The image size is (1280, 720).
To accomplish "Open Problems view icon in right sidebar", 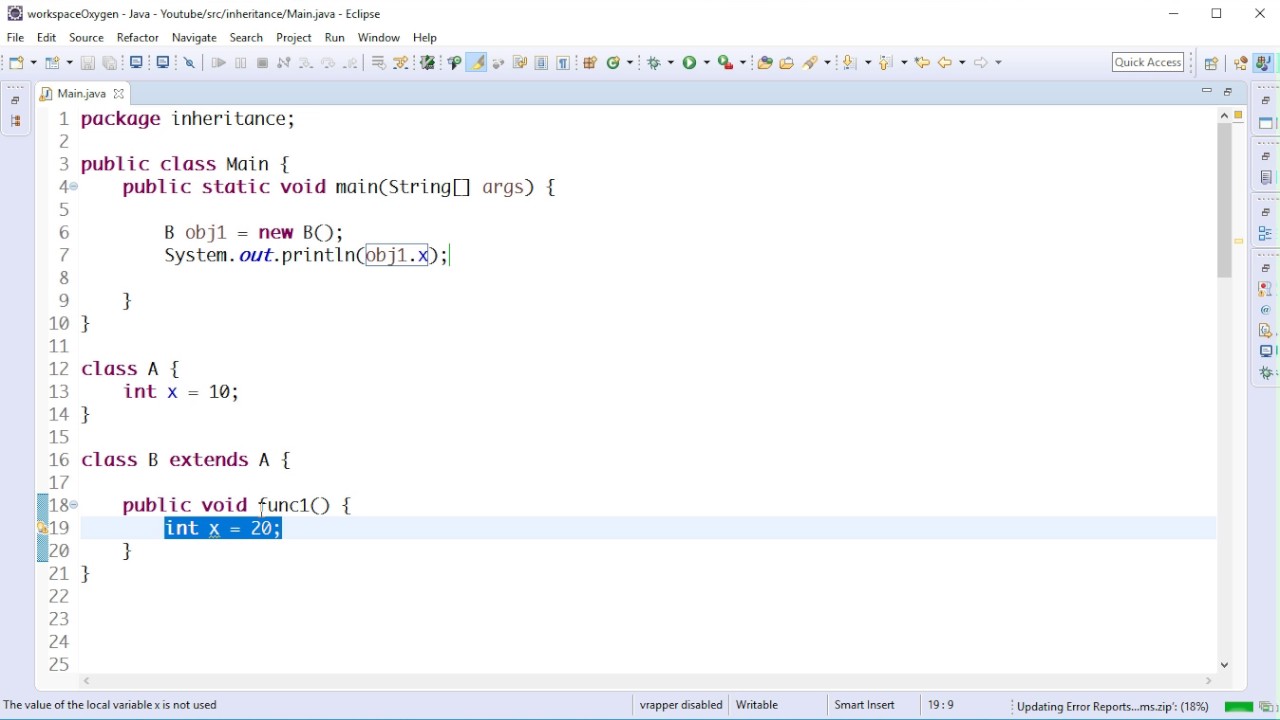I will pos(1266,289).
